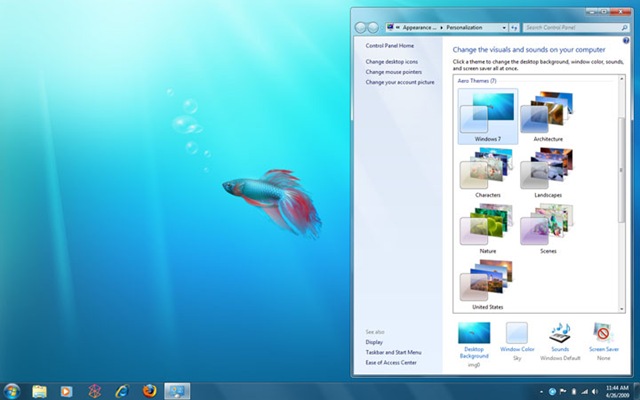Select the Windows 7 theme
The image size is (640, 400).
tap(488, 116)
